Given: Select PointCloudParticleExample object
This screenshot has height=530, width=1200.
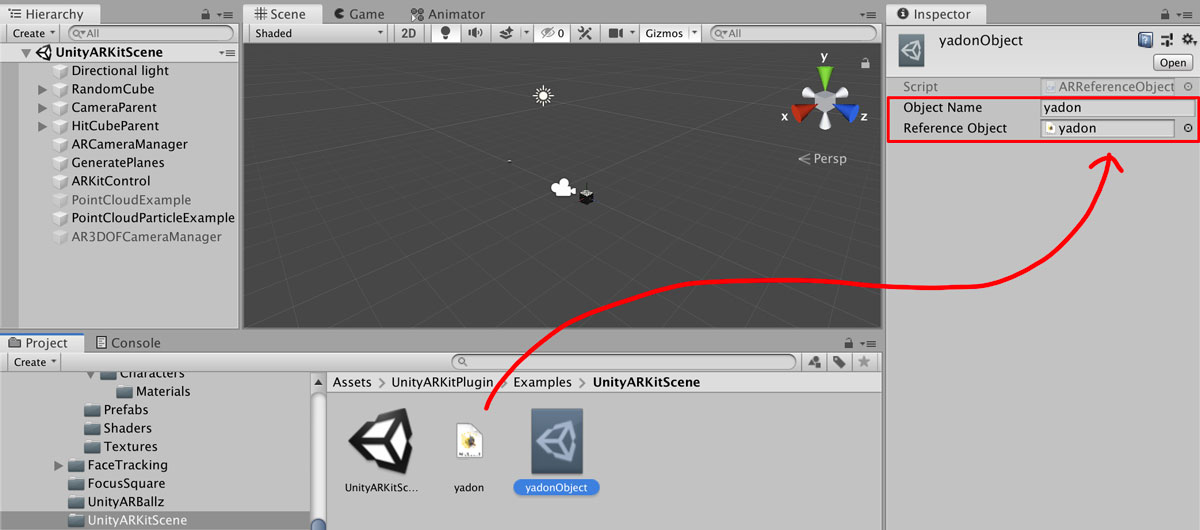Looking at the screenshot, I should (x=153, y=218).
